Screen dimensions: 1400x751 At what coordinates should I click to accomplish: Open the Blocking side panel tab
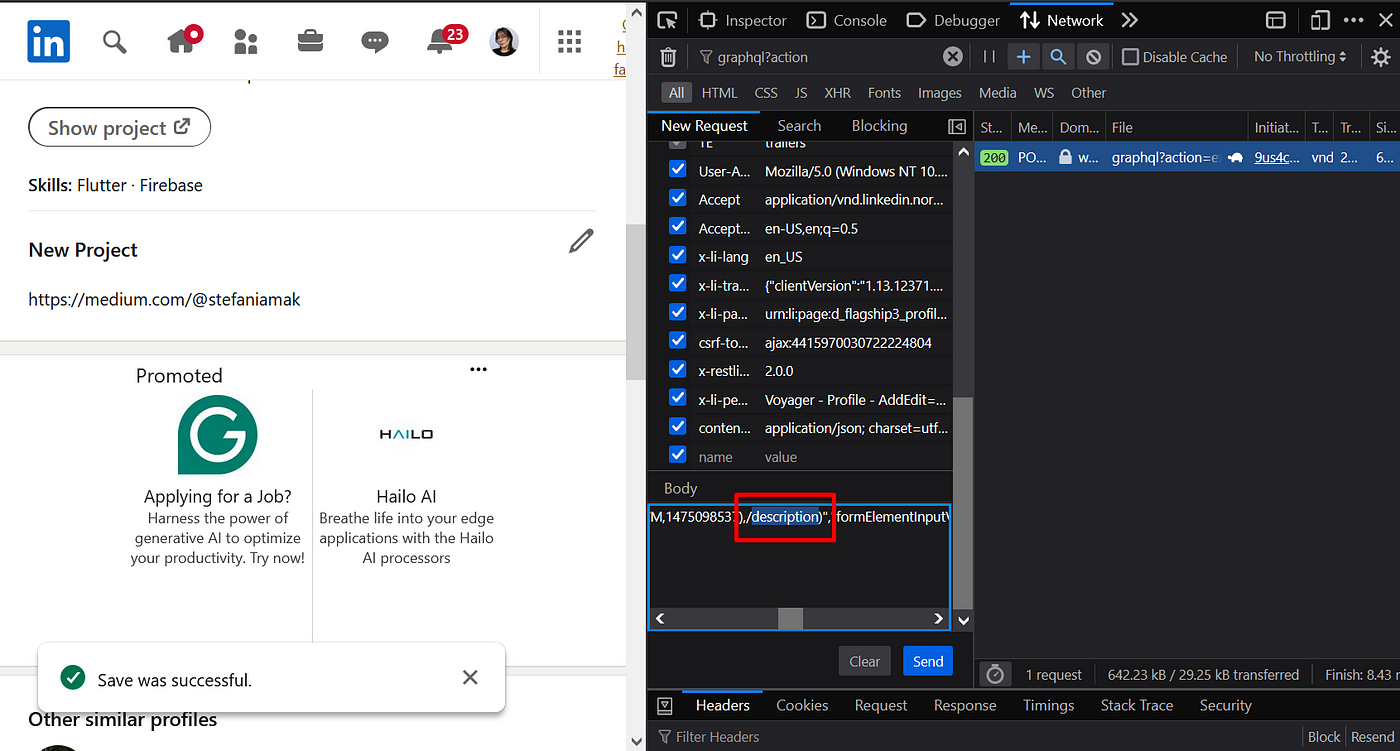[x=879, y=126]
